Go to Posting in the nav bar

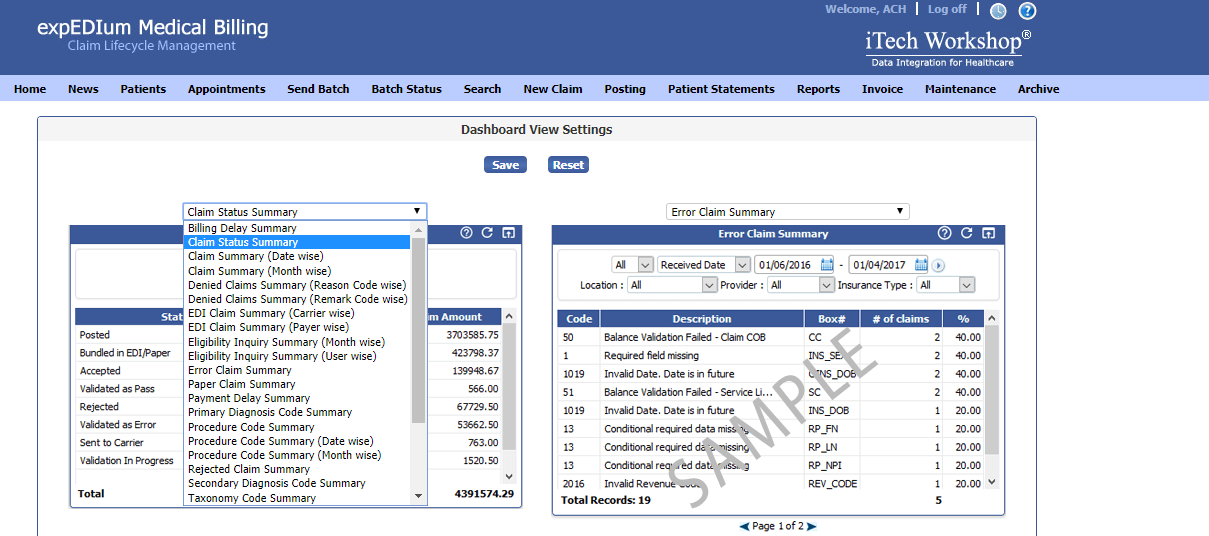click(625, 89)
